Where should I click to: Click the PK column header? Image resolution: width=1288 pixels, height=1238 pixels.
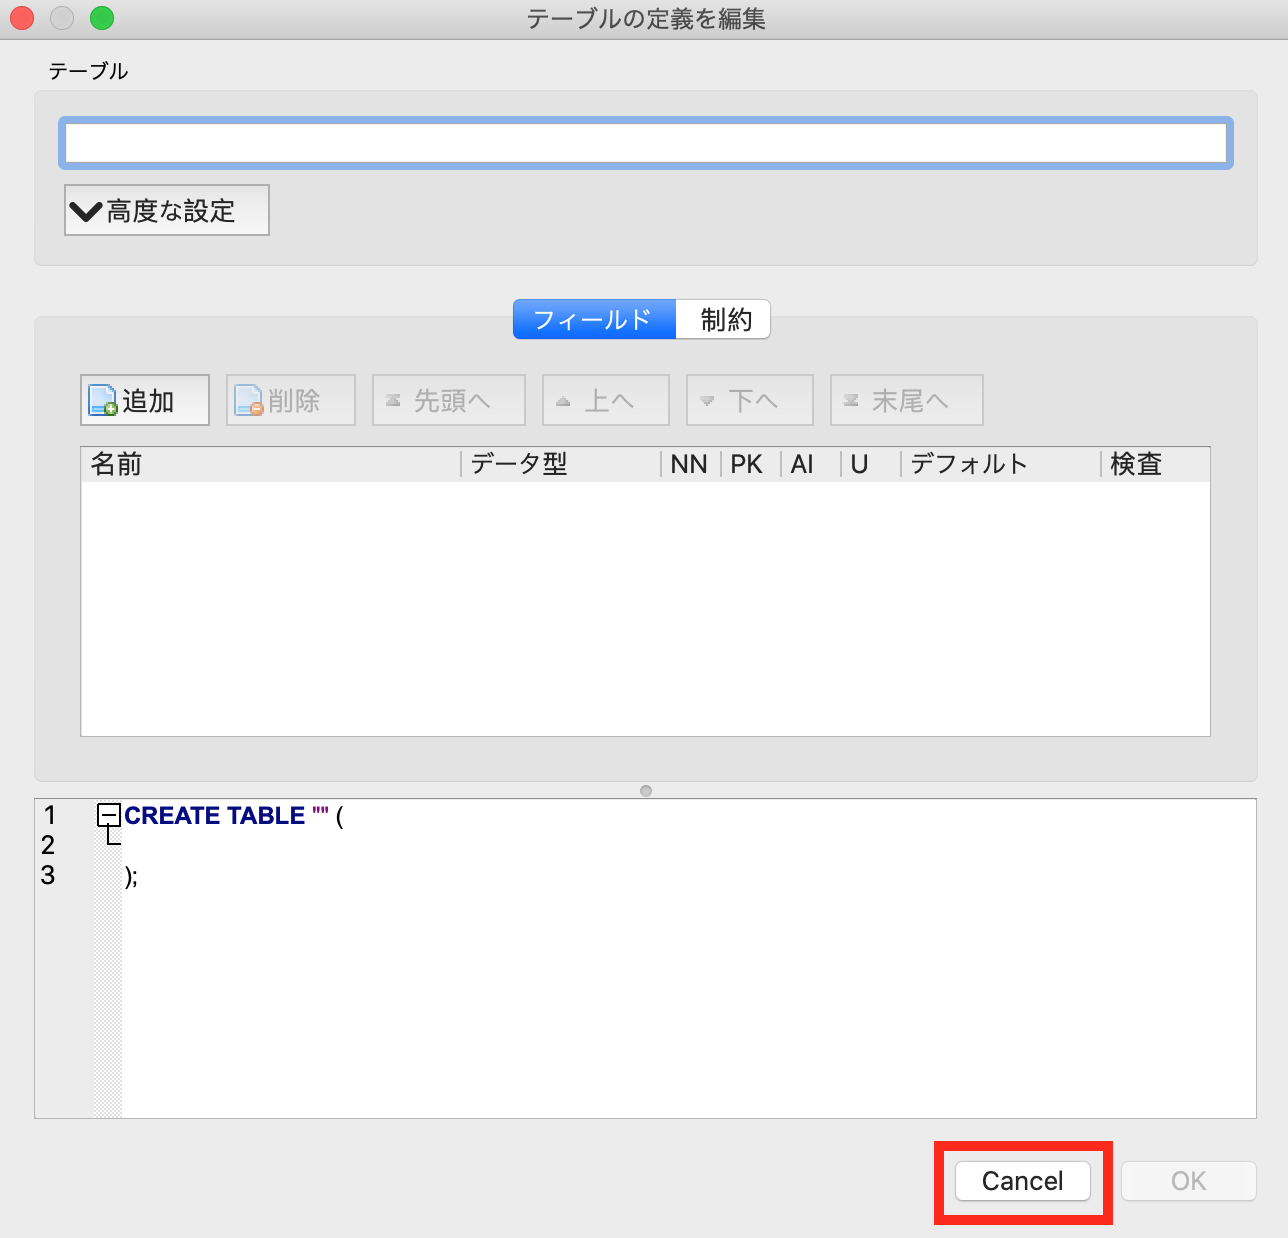751,464
